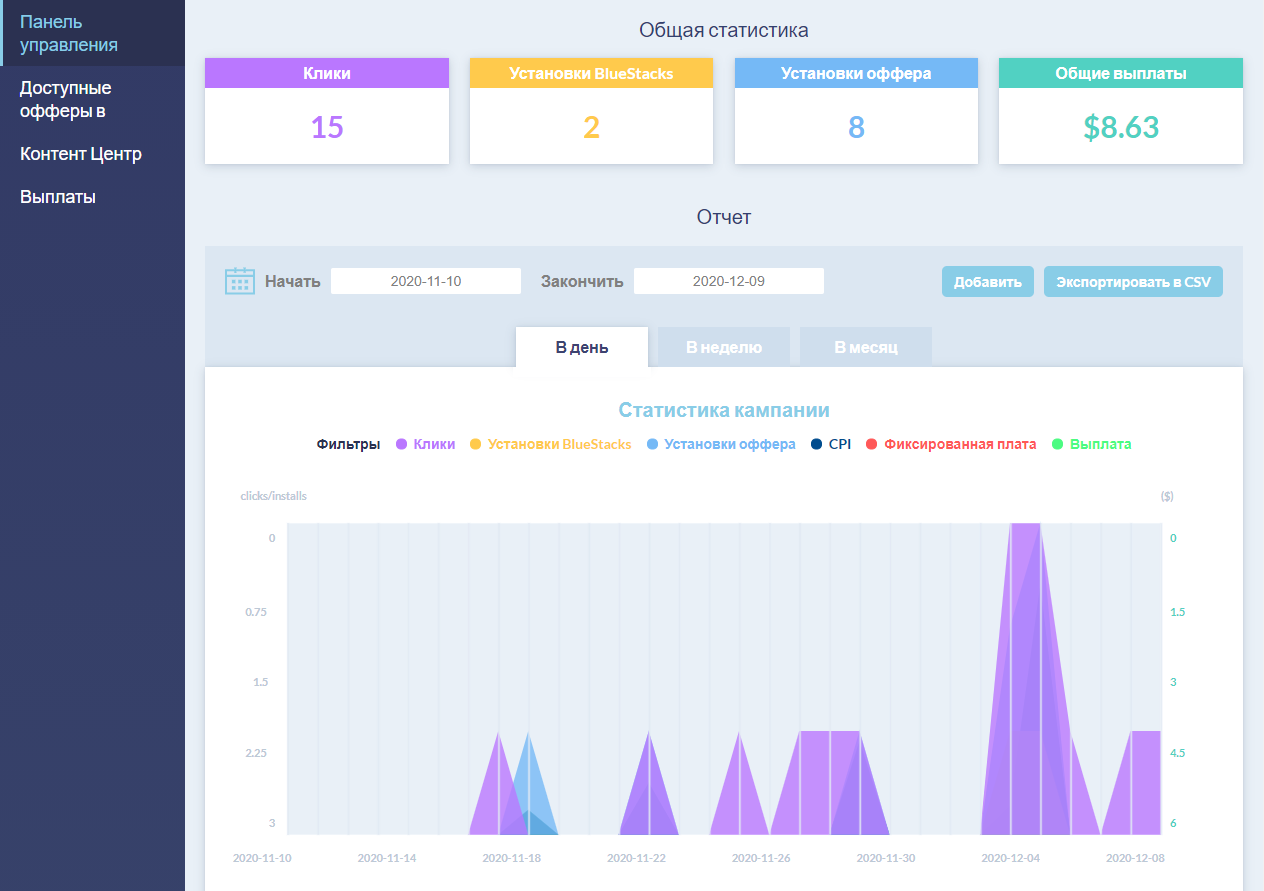Toggle the Выплата legend filter

point(1092,444)
